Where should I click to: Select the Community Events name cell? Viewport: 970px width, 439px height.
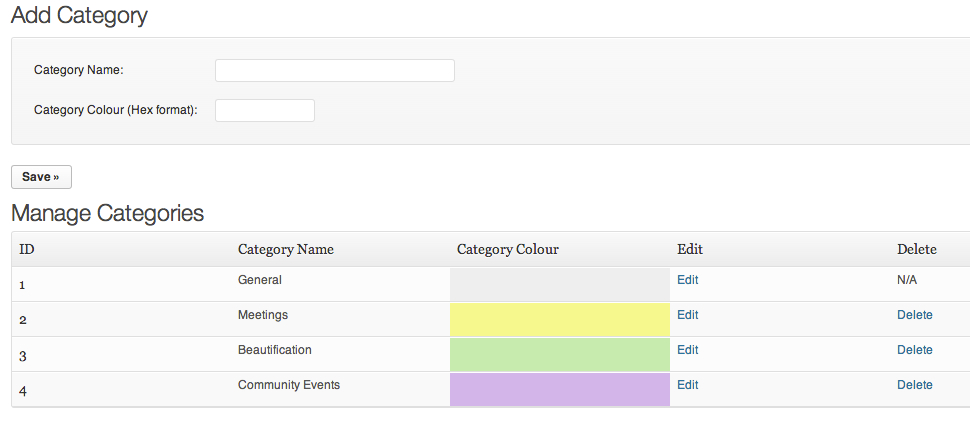click(289, 385)
